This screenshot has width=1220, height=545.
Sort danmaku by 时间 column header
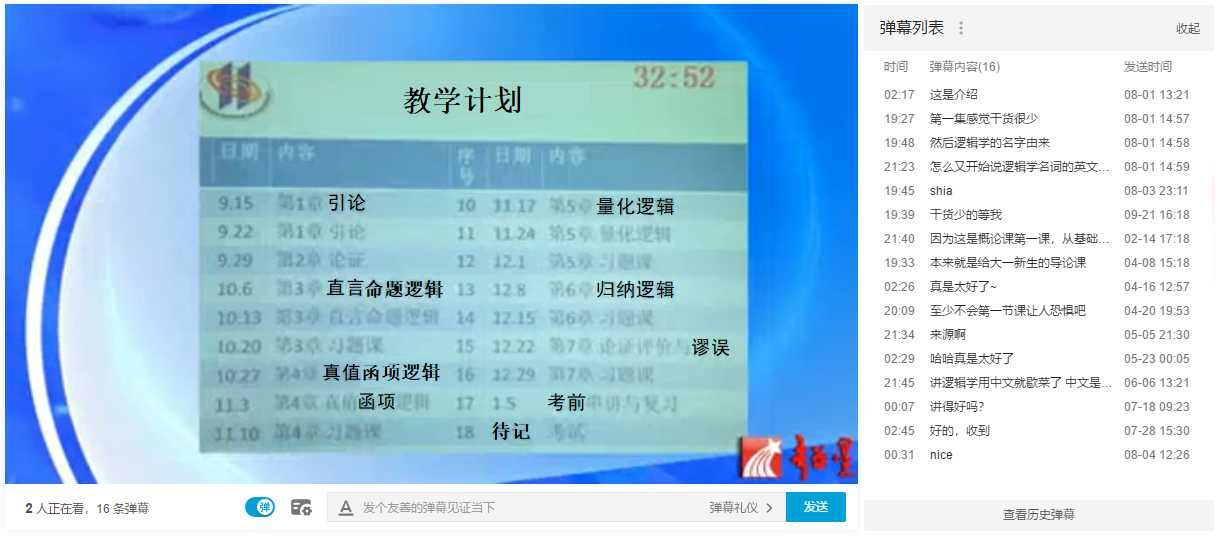coord(896,67)
